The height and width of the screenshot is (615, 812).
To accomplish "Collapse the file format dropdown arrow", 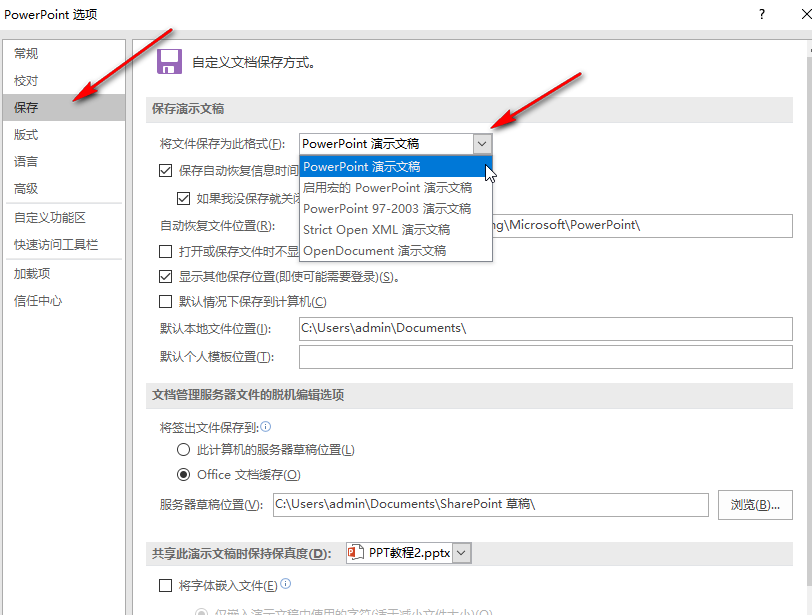I will click(x=482, y=144).
